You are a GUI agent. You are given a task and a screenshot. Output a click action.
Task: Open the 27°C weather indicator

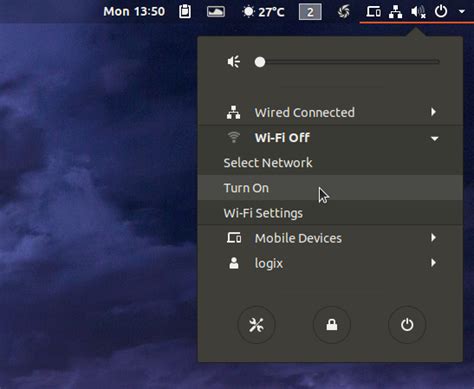point(263,12)
